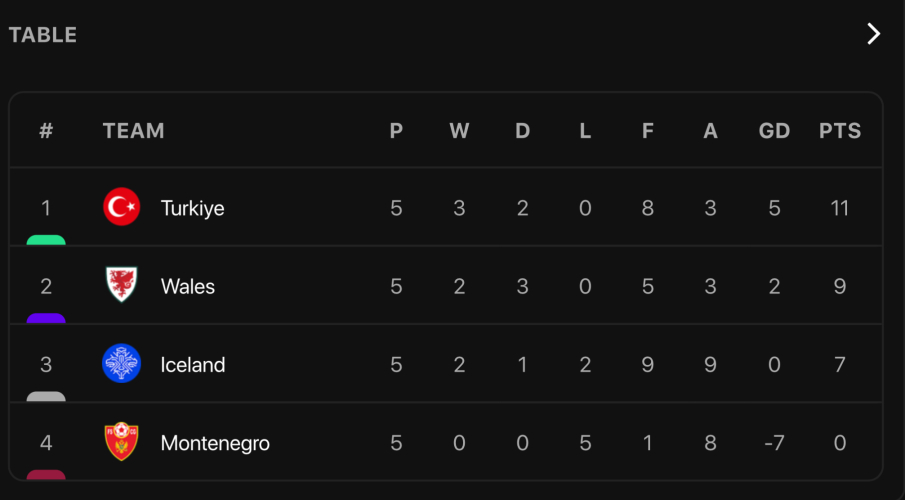Select the Iceland team name
This screenshot has width=905, height=500.
192,364
